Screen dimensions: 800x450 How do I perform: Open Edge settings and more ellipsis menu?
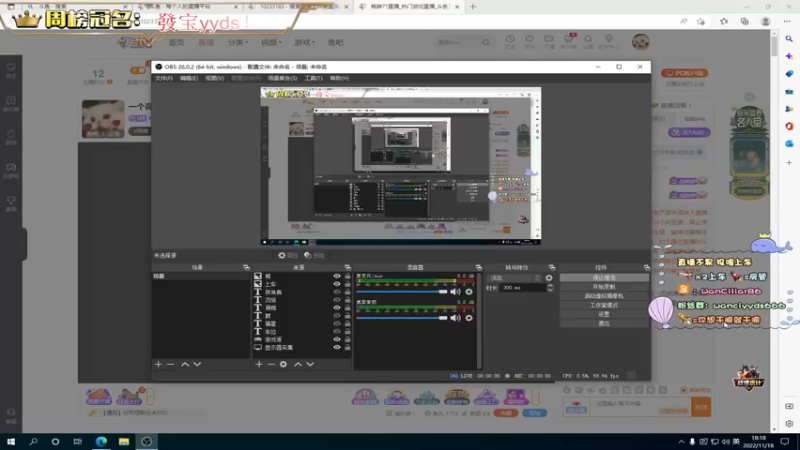point(787,21)
